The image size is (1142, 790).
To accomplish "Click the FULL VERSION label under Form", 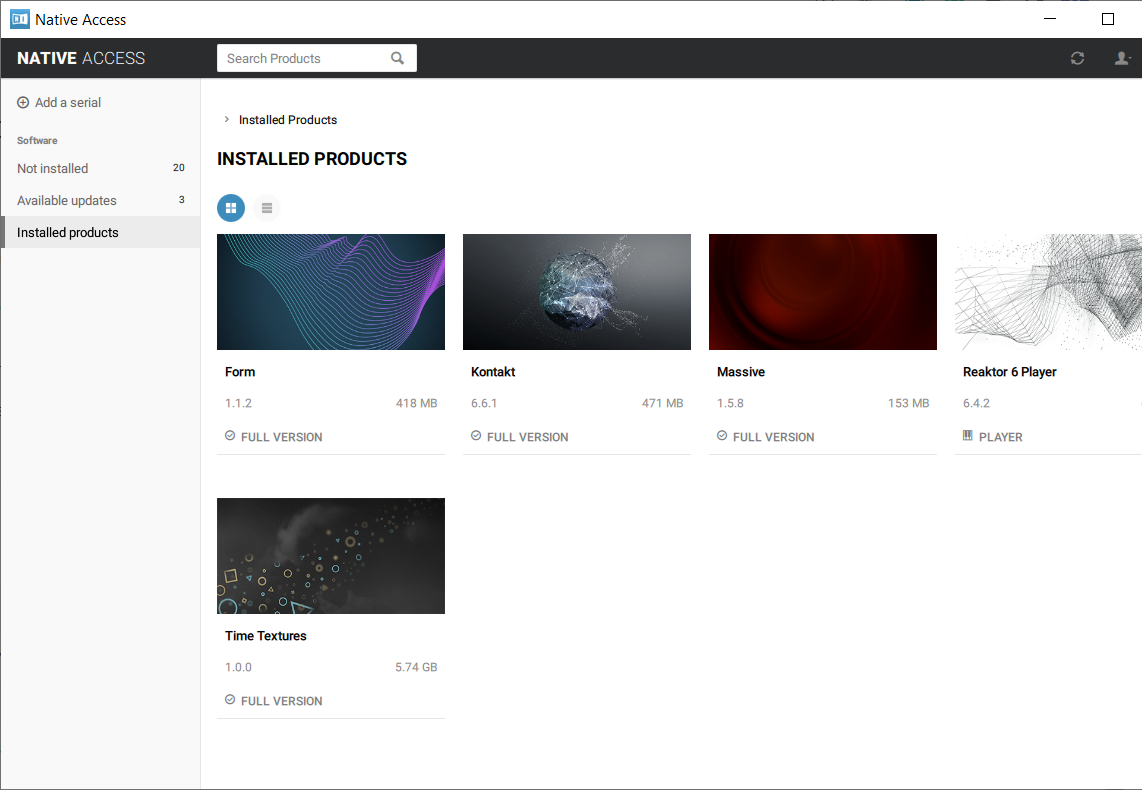I will (x=281, y=437).
